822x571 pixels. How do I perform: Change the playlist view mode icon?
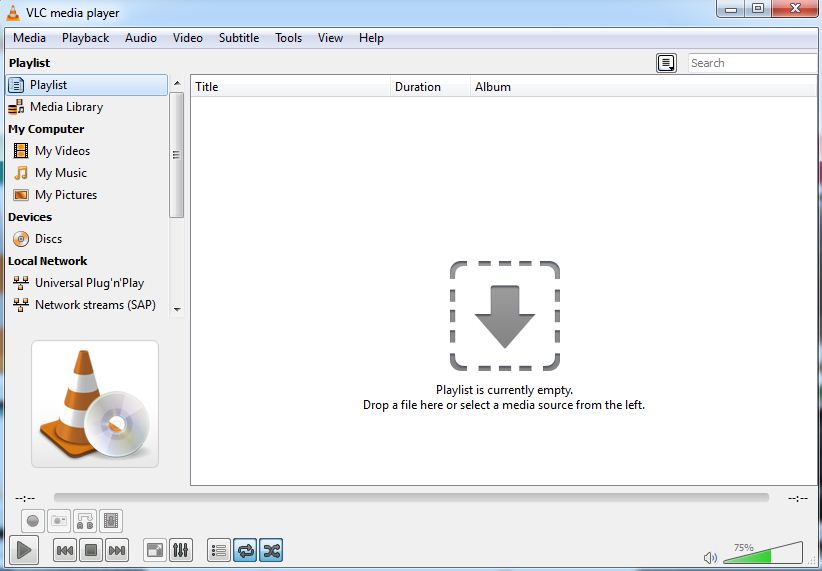(666, 63)
